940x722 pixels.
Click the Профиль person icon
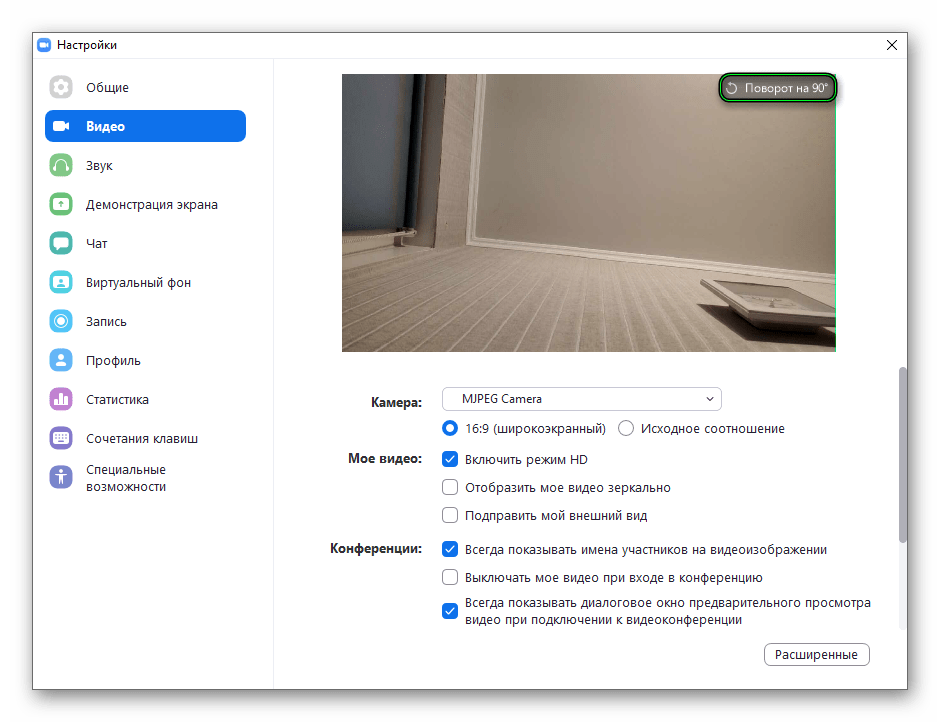61,361
